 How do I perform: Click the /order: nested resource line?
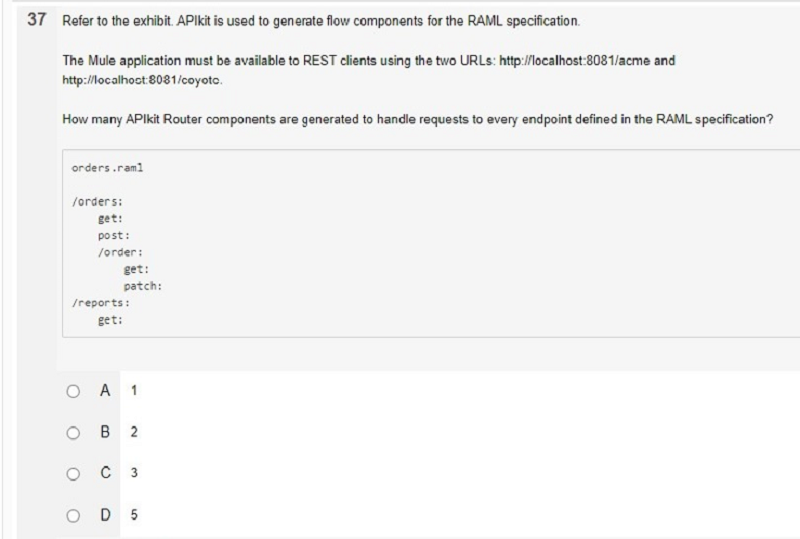click(x=120, y=252)
